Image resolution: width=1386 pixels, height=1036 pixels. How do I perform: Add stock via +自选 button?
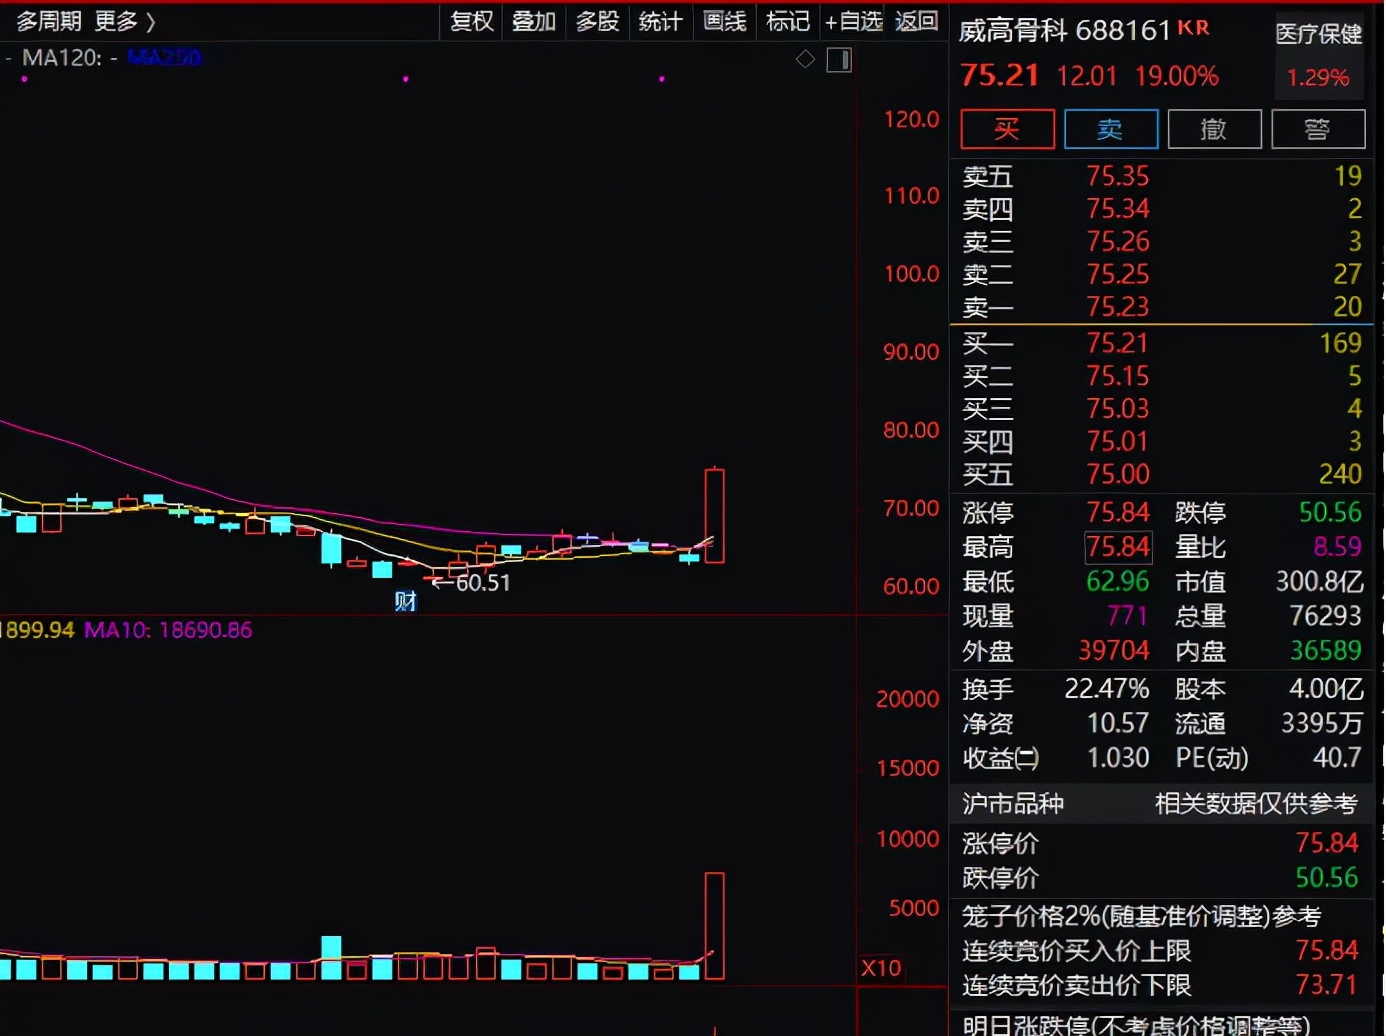pyautogui.click(x=853, y=21)
